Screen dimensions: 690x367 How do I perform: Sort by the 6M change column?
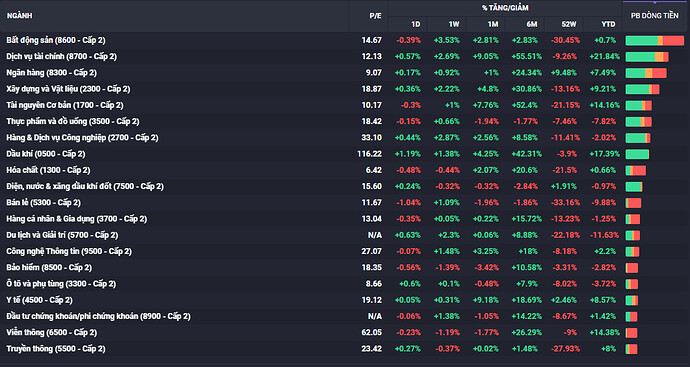coord(532,24)
